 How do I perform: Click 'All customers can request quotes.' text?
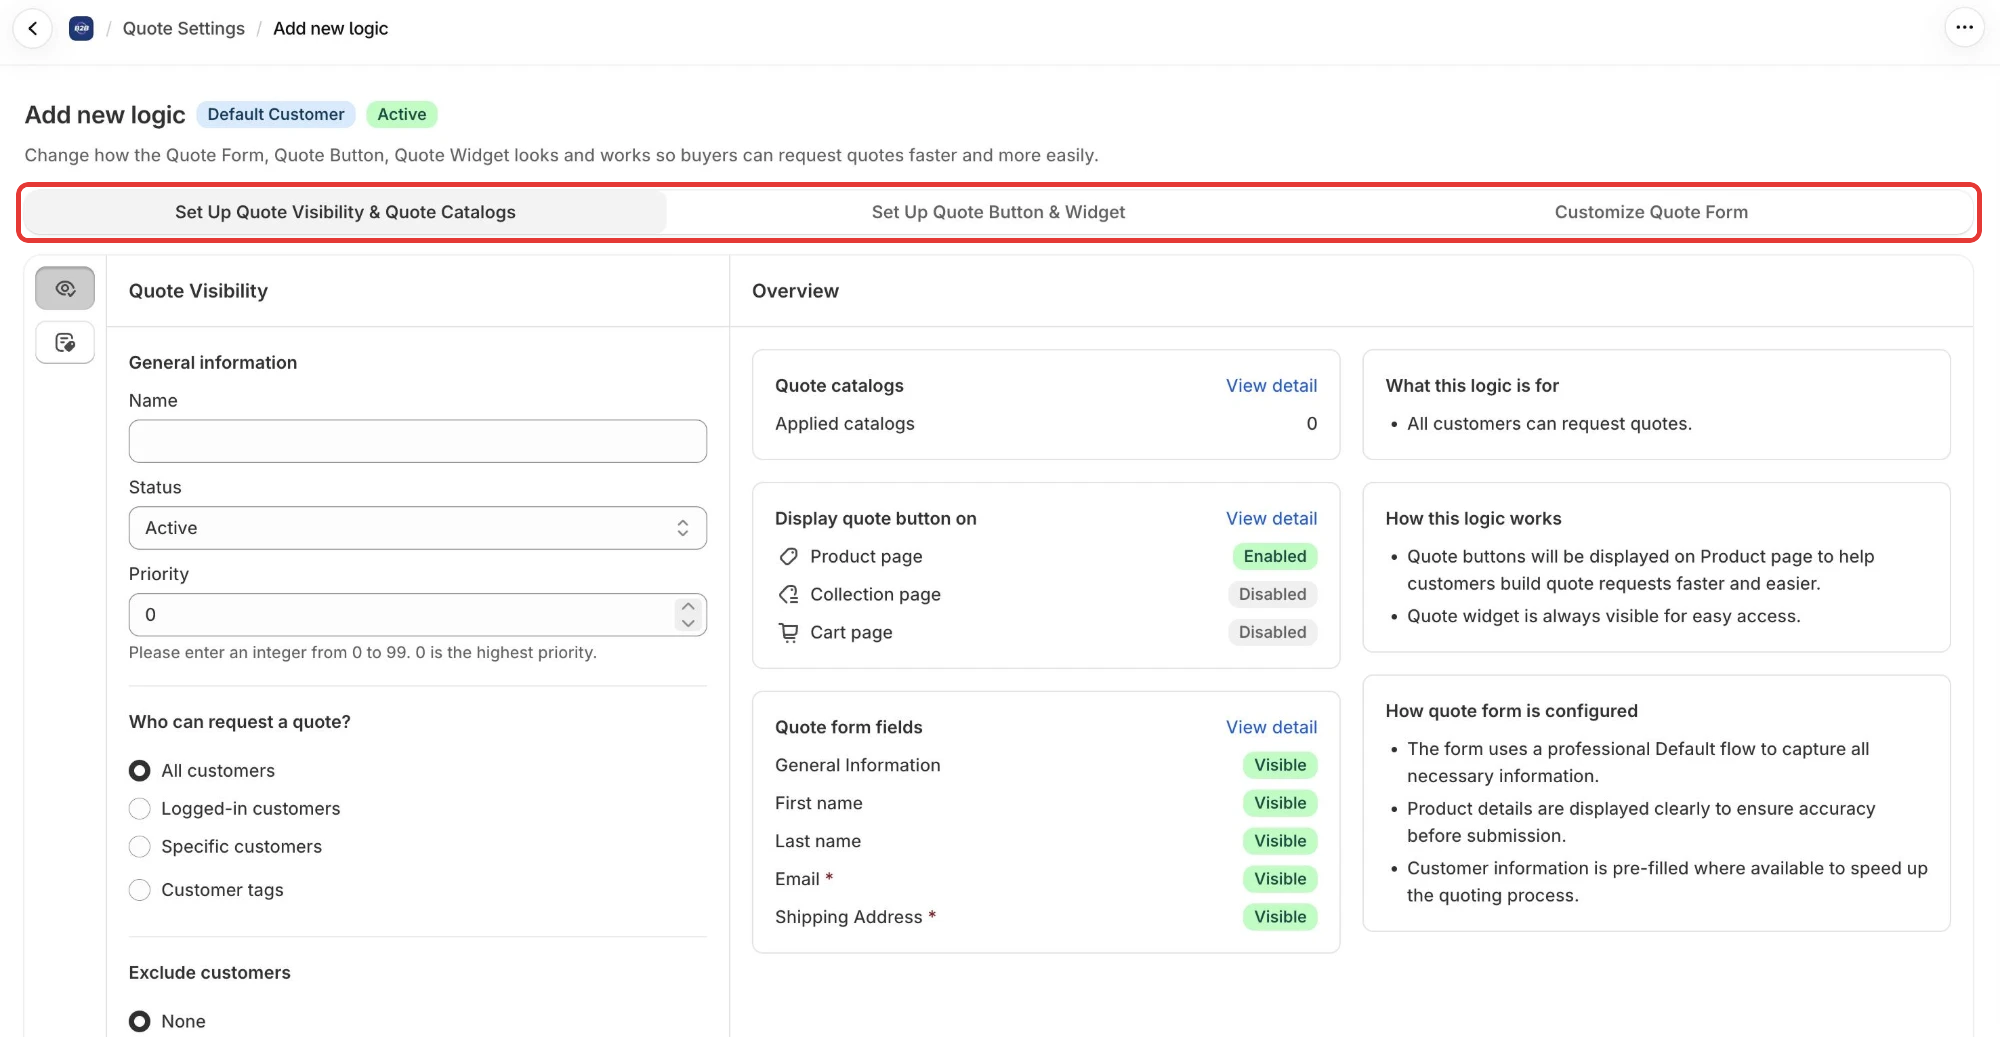[1549, 423]
